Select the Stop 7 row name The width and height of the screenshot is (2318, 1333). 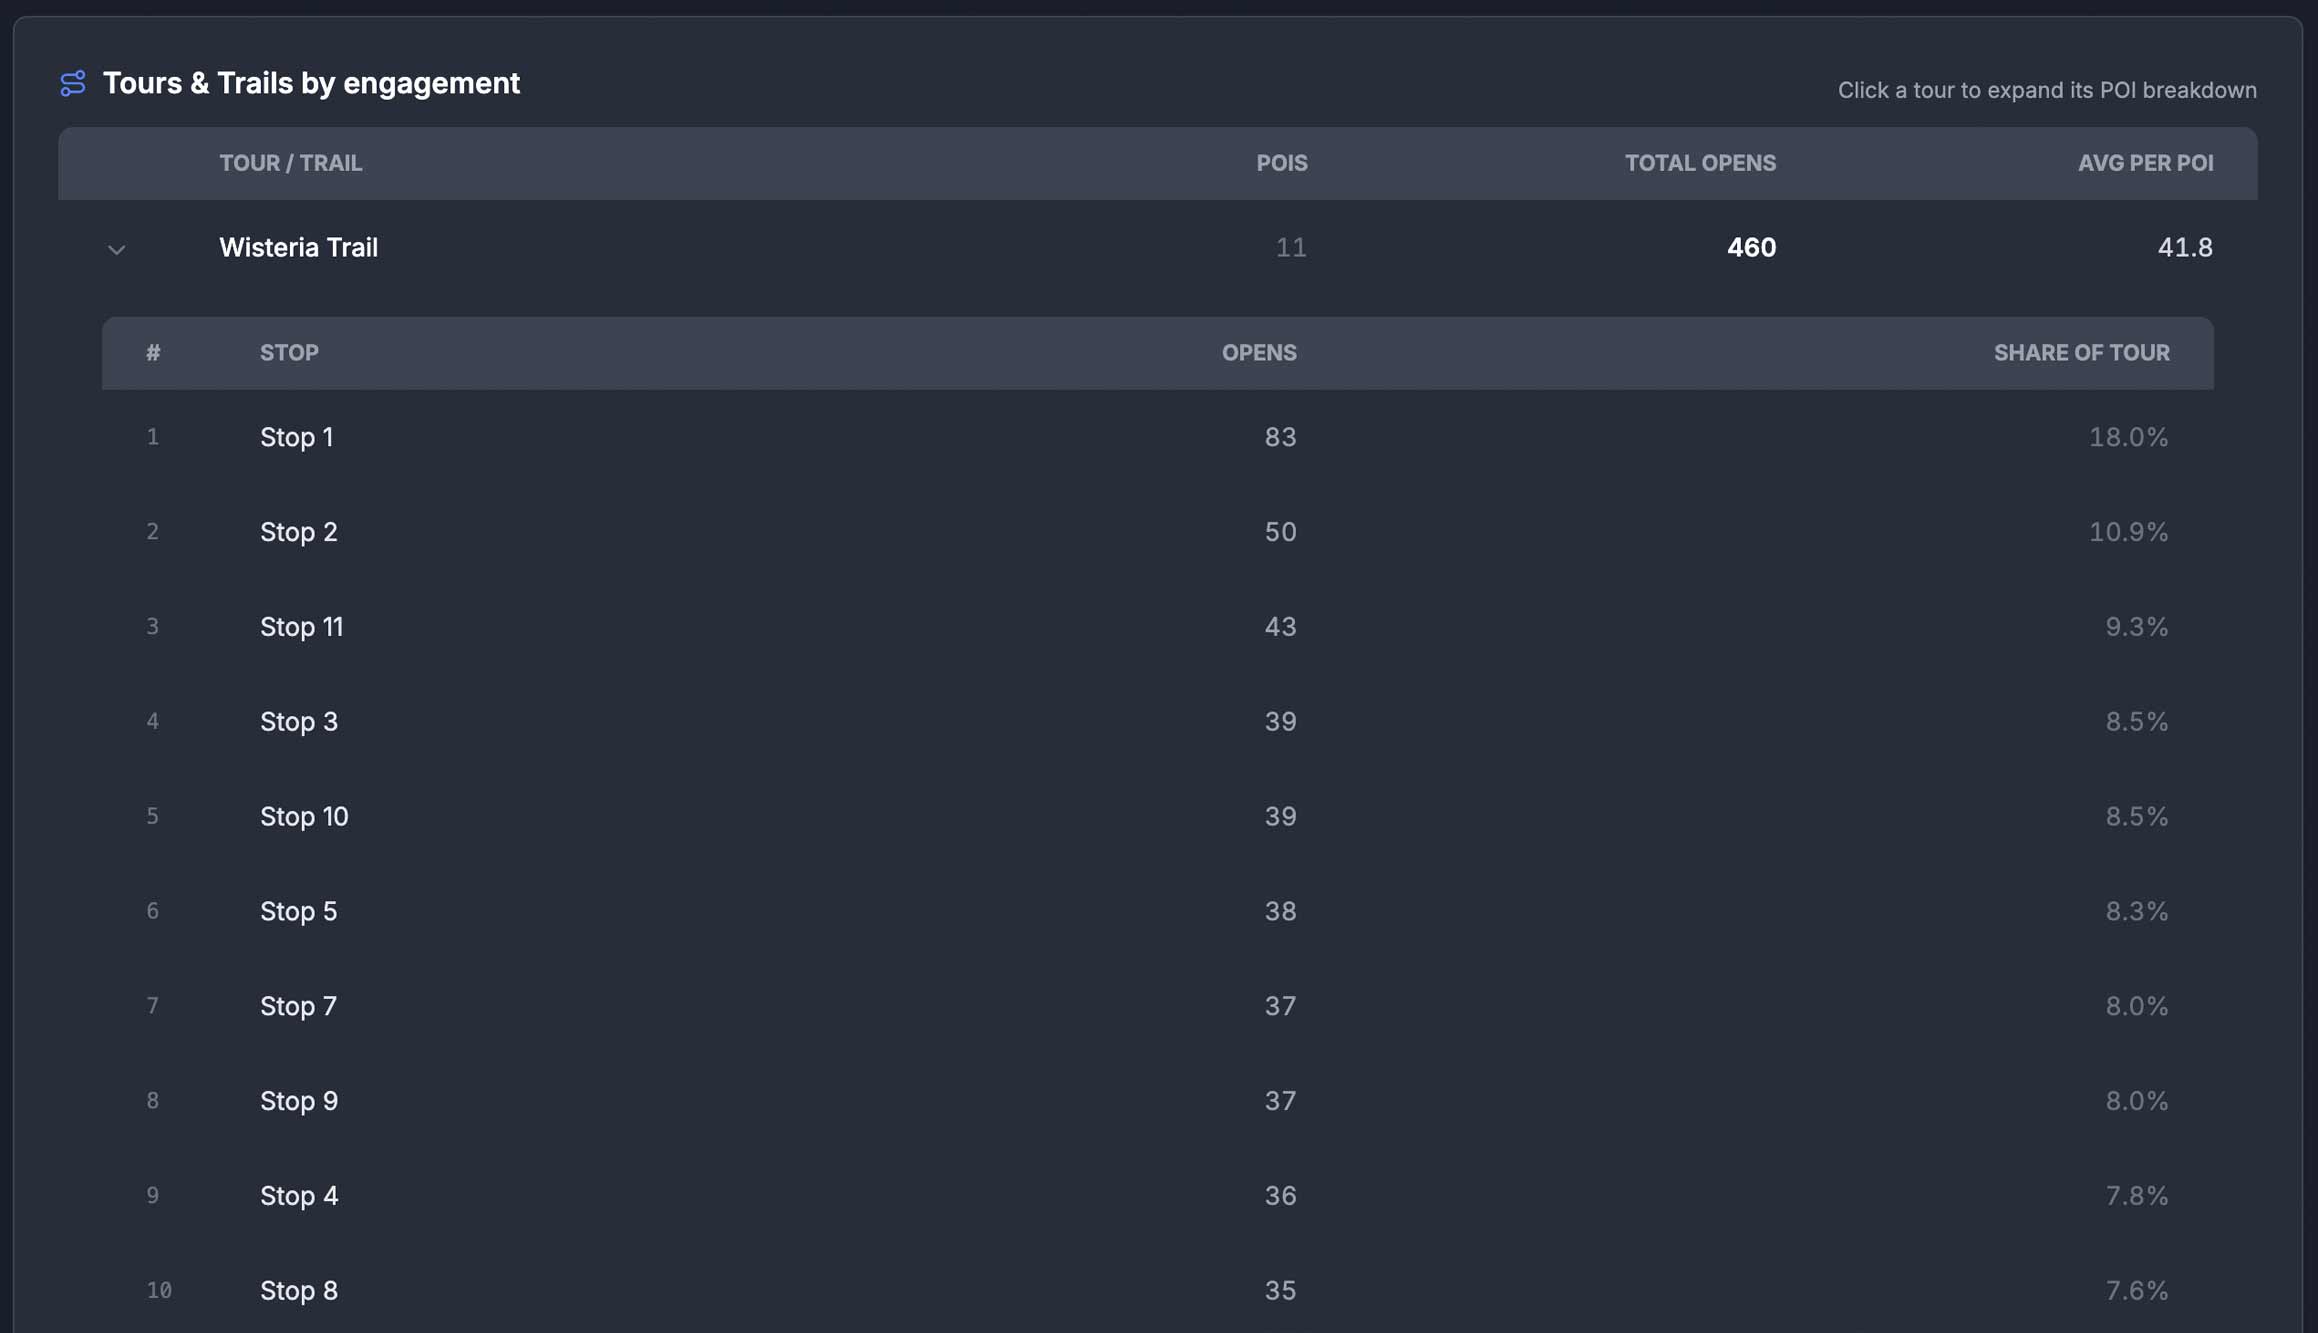click(x=298, y=1006)
